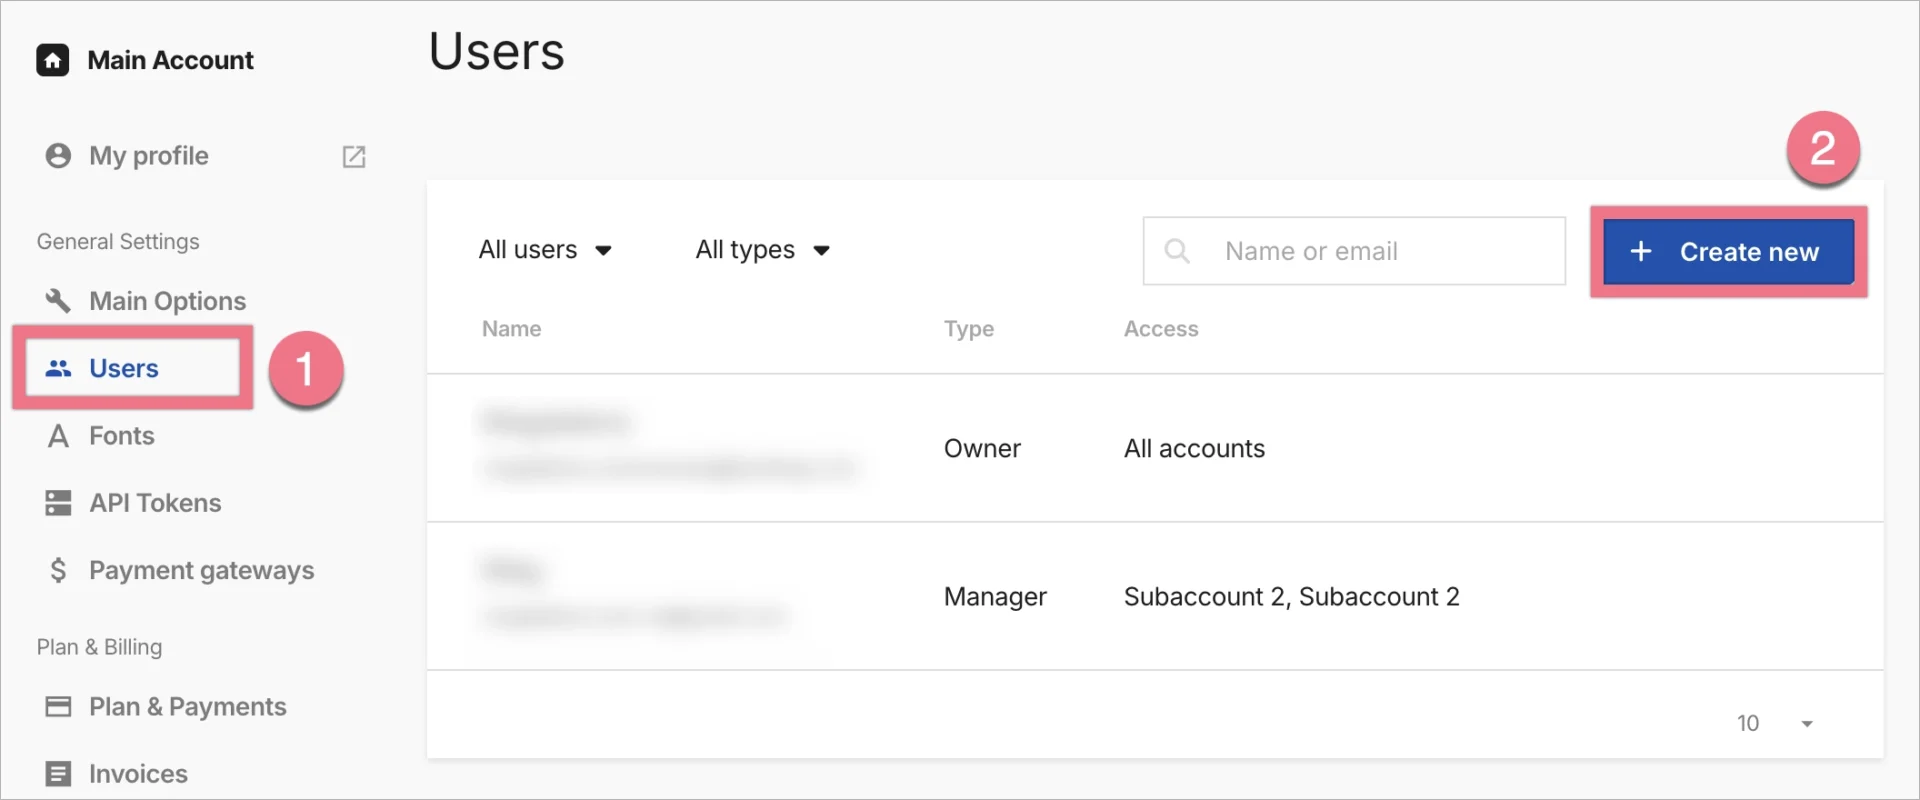Open the Fonts section
1920x800 pixels.
(122, 436)
